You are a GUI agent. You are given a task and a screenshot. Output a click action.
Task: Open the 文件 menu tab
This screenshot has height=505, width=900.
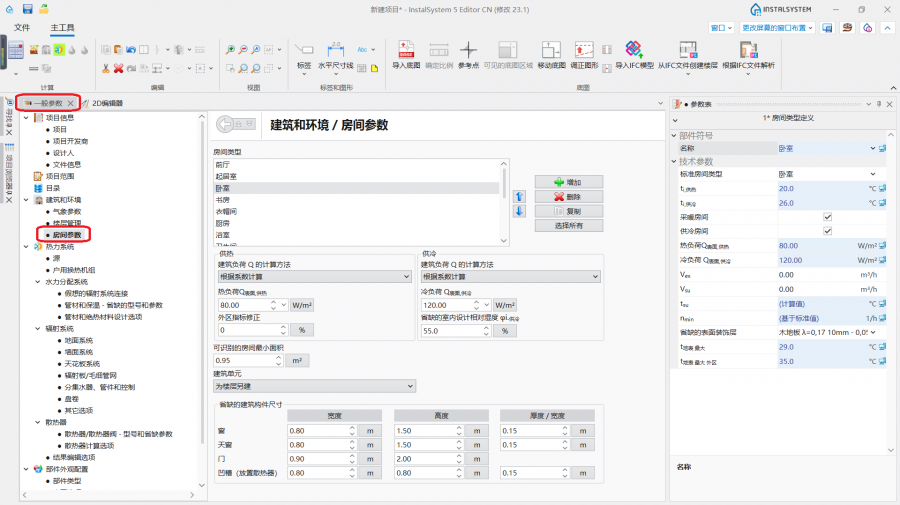22,27
